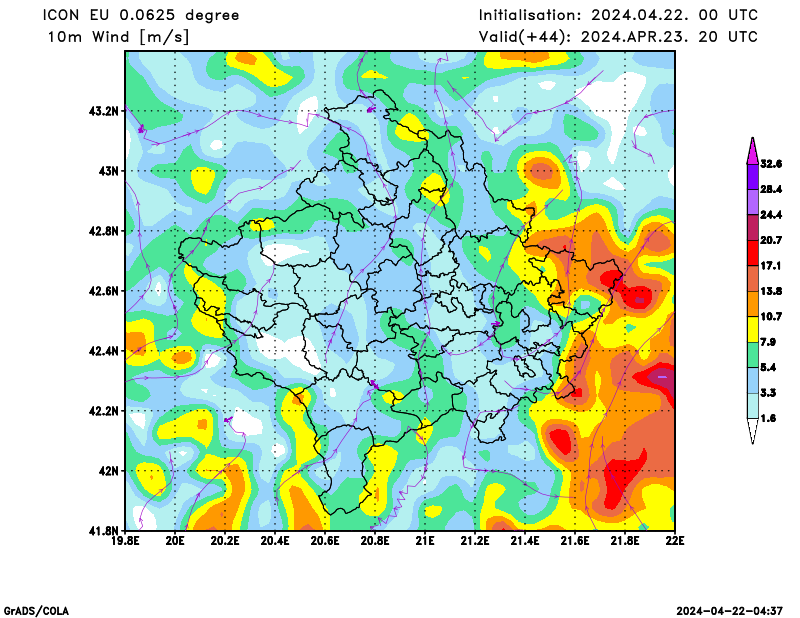800x618 pixels.
Task: Click the 28.4 legend value
Action: pyautogui.click(x=771, y=189)
